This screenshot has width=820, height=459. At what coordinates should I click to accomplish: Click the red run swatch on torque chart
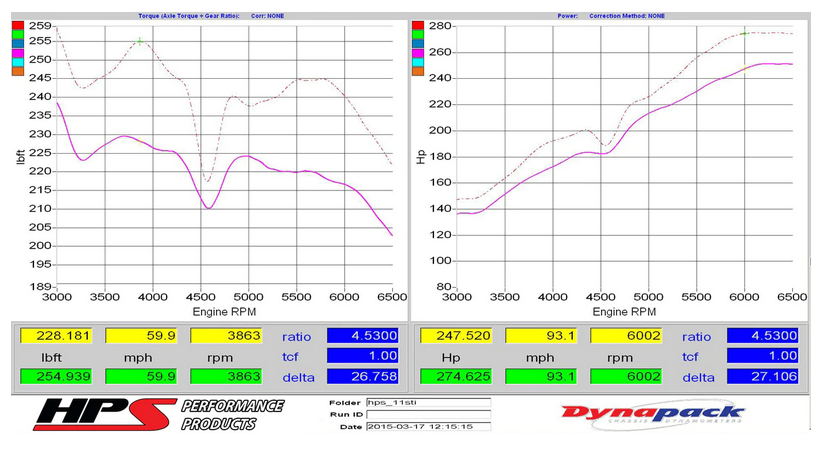click(17, 26)
